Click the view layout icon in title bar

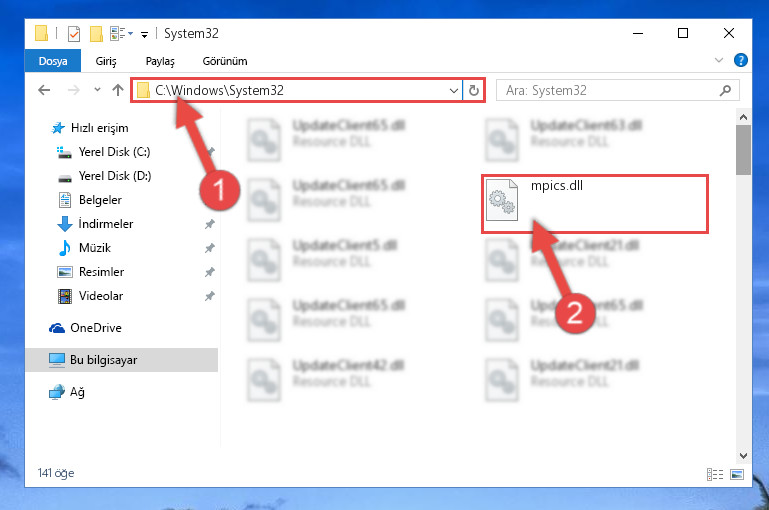click(118, 33)
